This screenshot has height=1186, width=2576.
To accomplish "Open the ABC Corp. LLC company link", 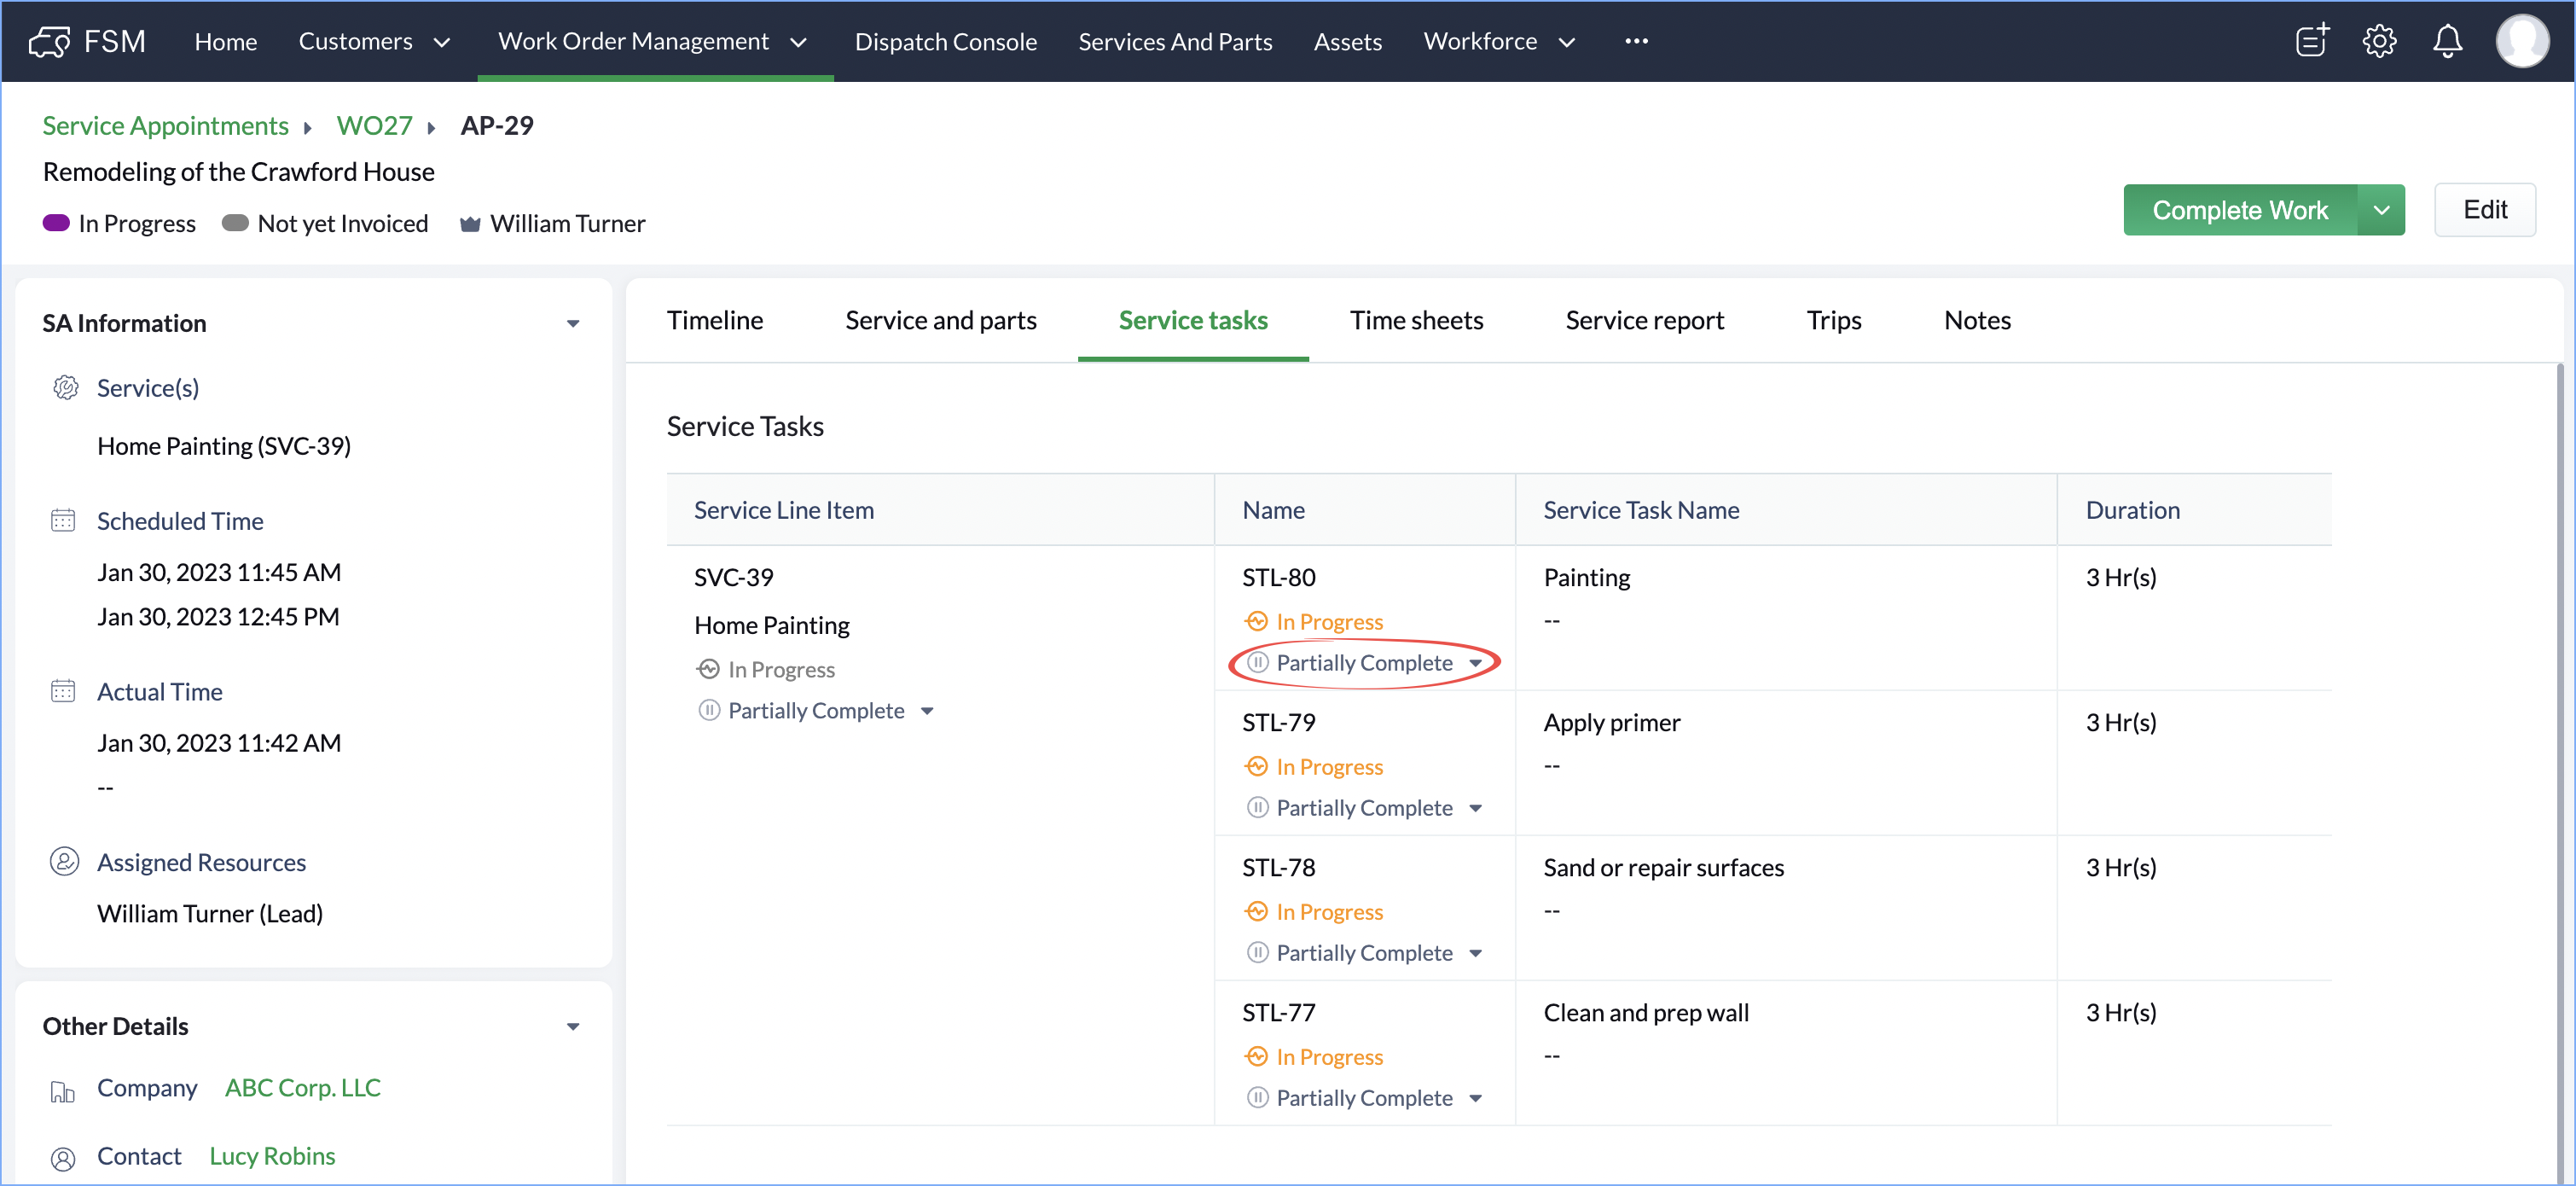I will coord(302,1087).
